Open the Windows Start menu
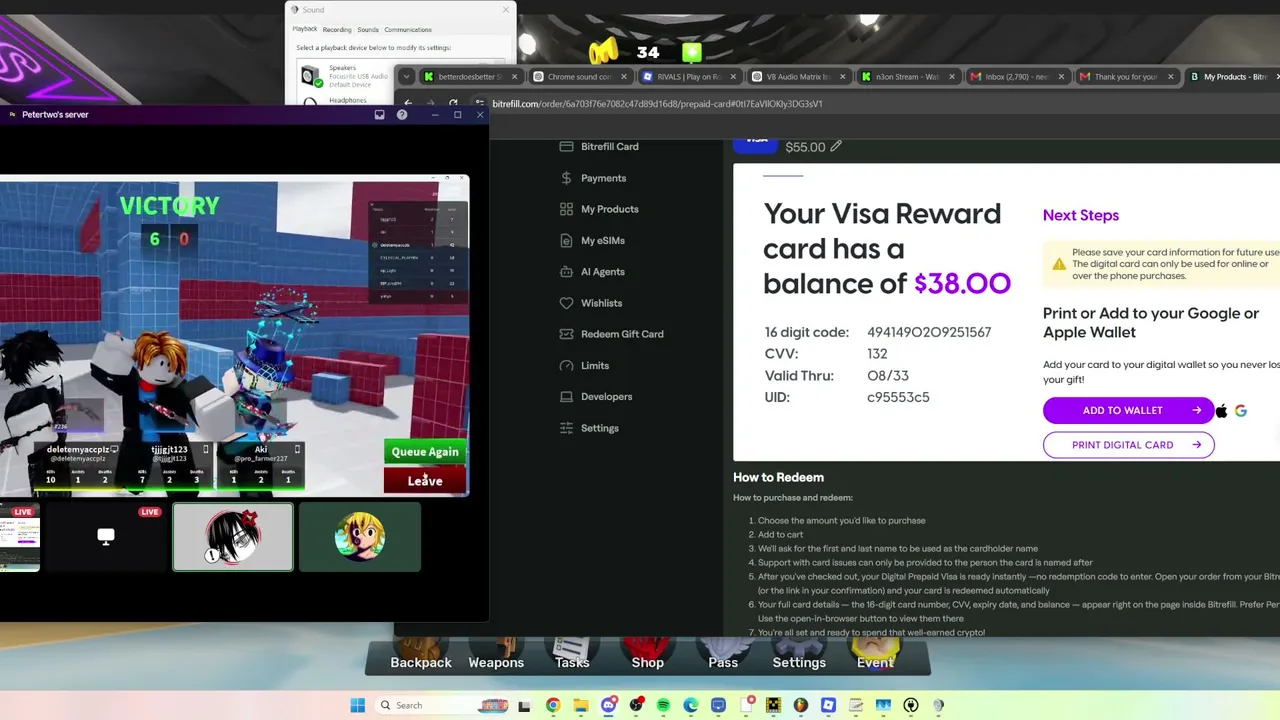 (x=357, y=705)
